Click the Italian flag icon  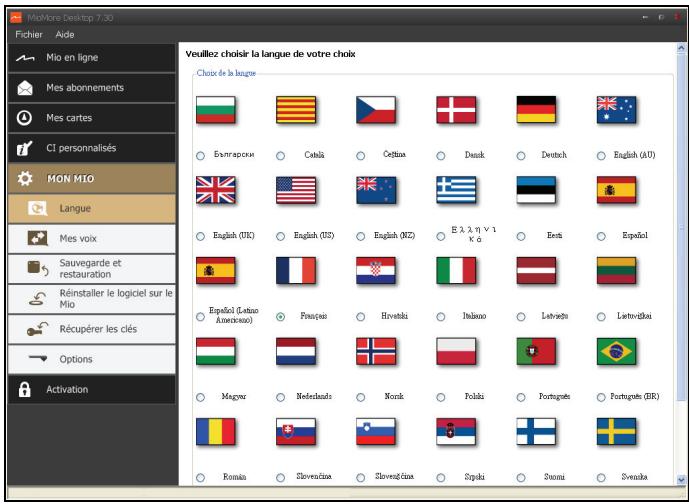point(456,270)
